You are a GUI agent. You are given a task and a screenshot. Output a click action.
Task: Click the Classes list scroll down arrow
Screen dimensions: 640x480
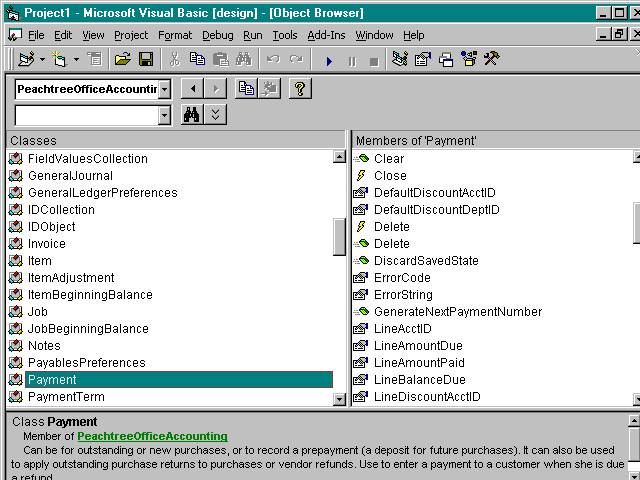coord(339,399)
